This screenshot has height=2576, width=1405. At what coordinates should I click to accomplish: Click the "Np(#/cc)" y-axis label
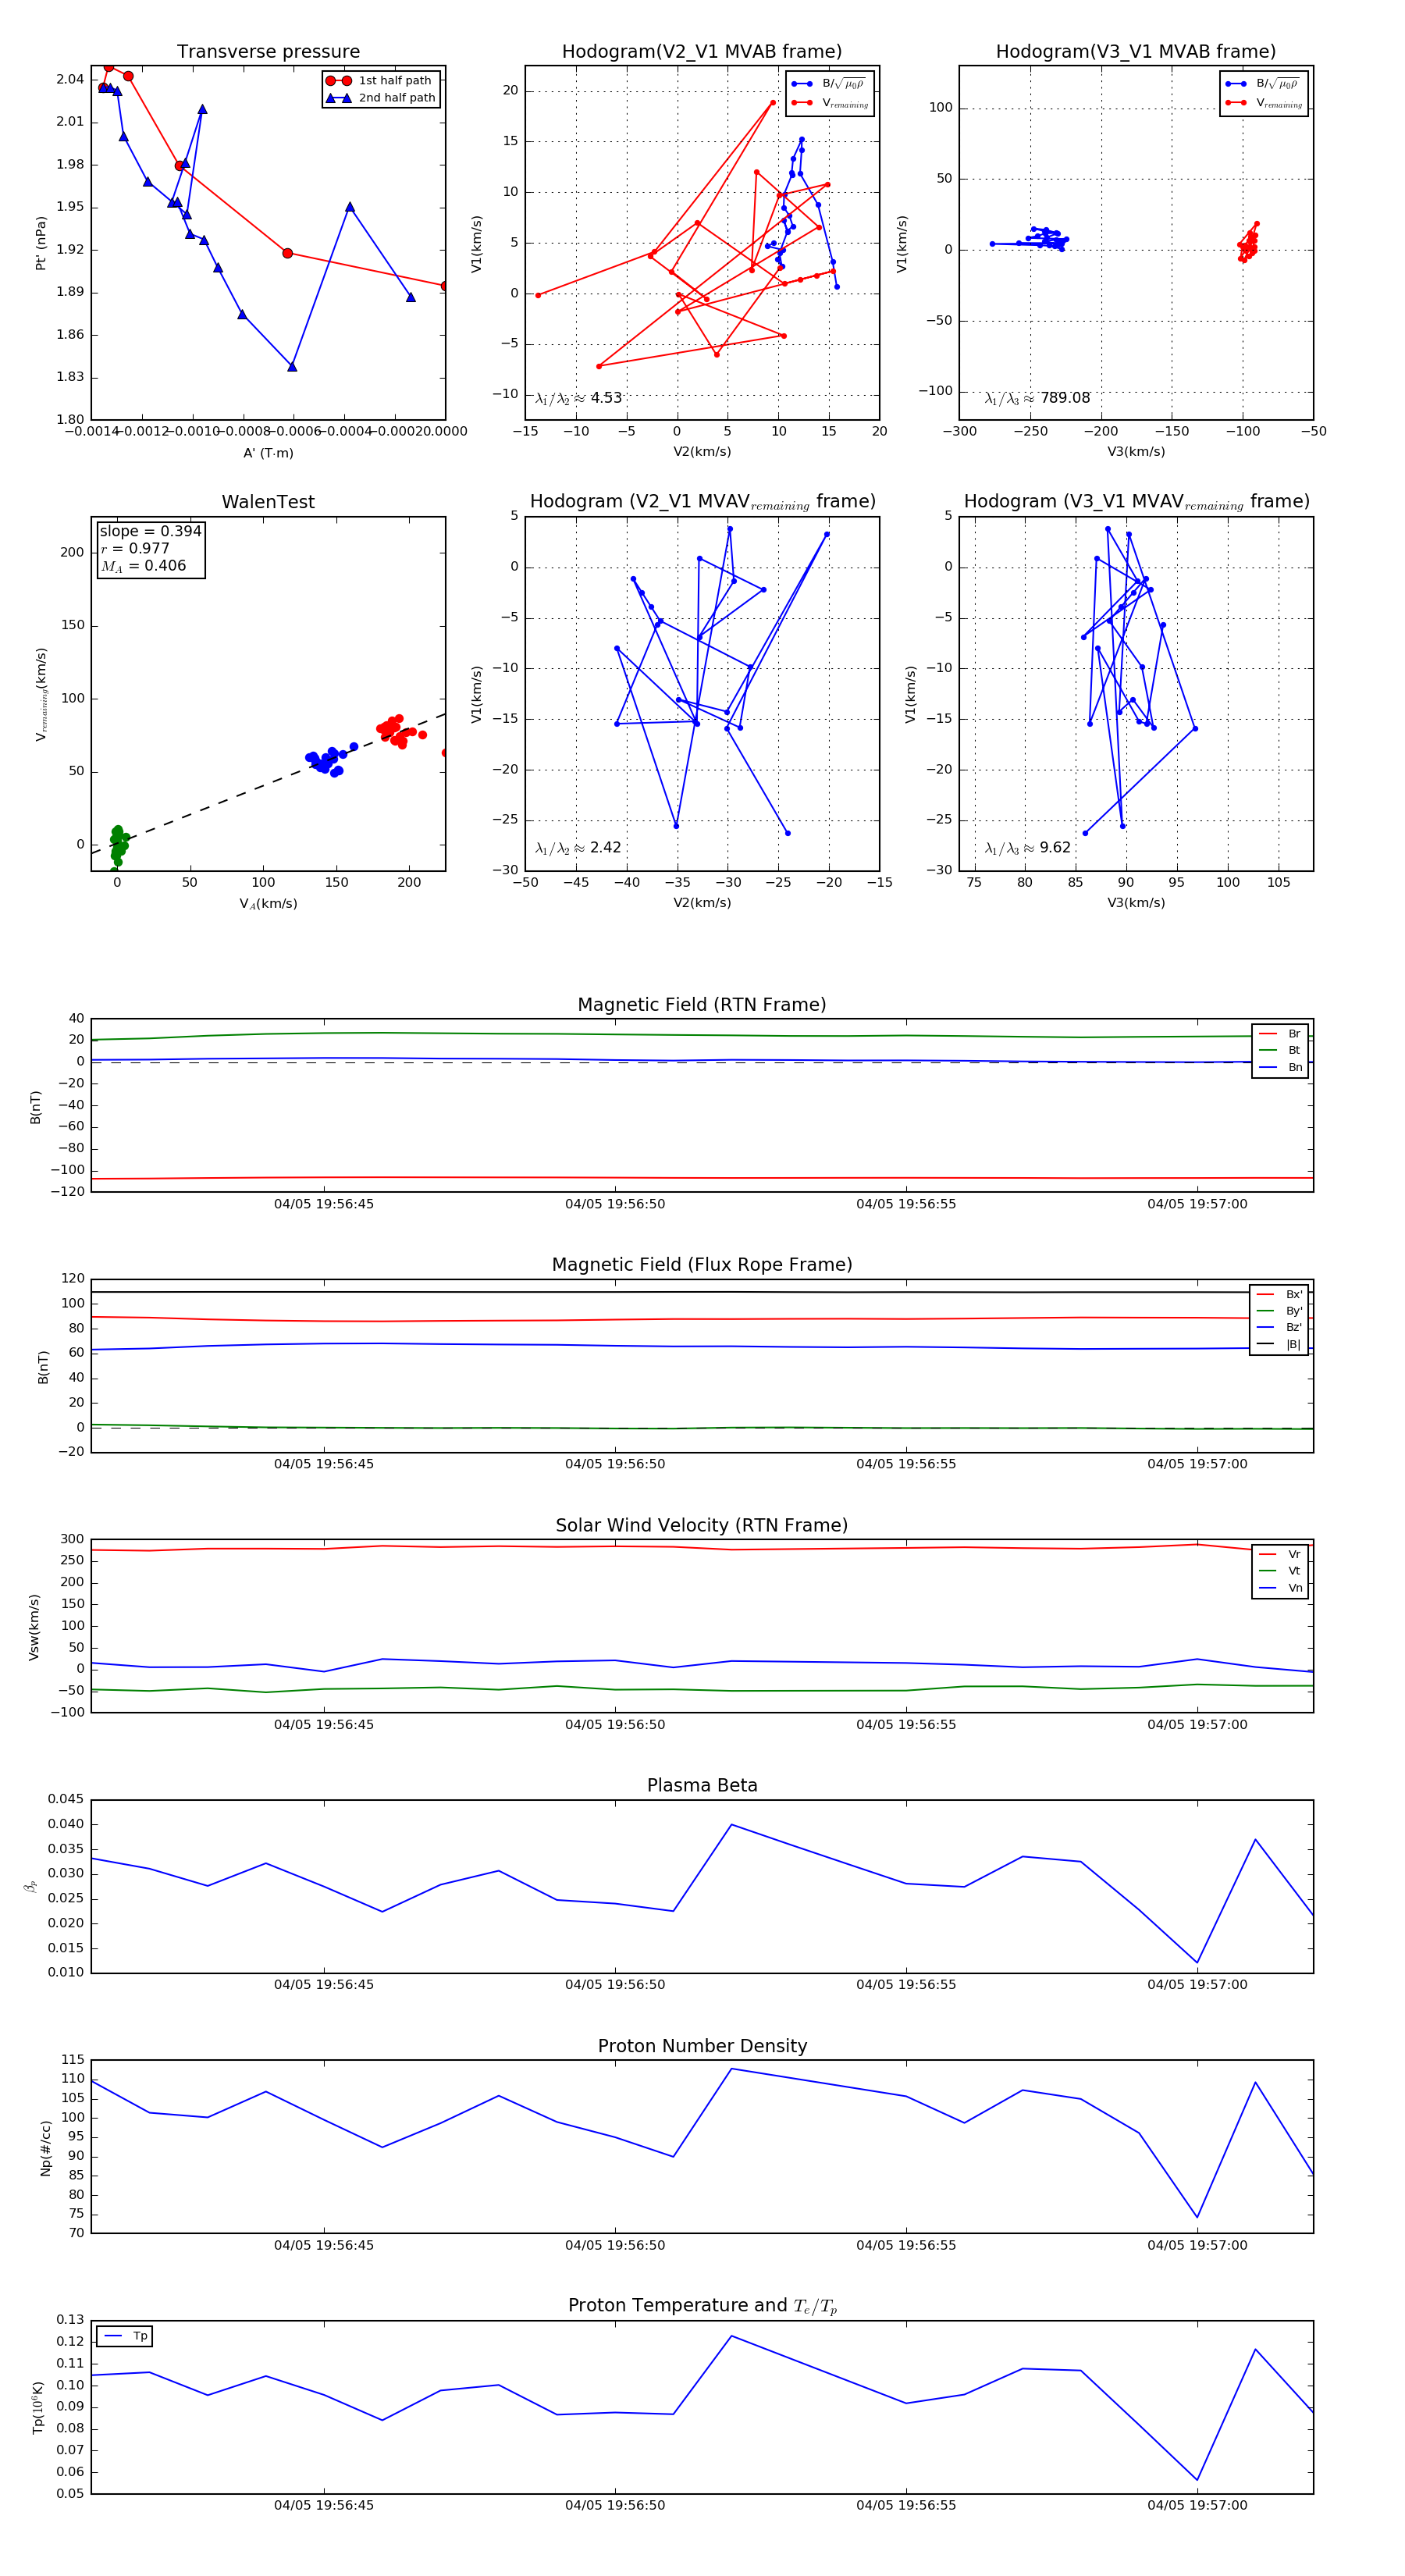click(x=45, y=2148)
